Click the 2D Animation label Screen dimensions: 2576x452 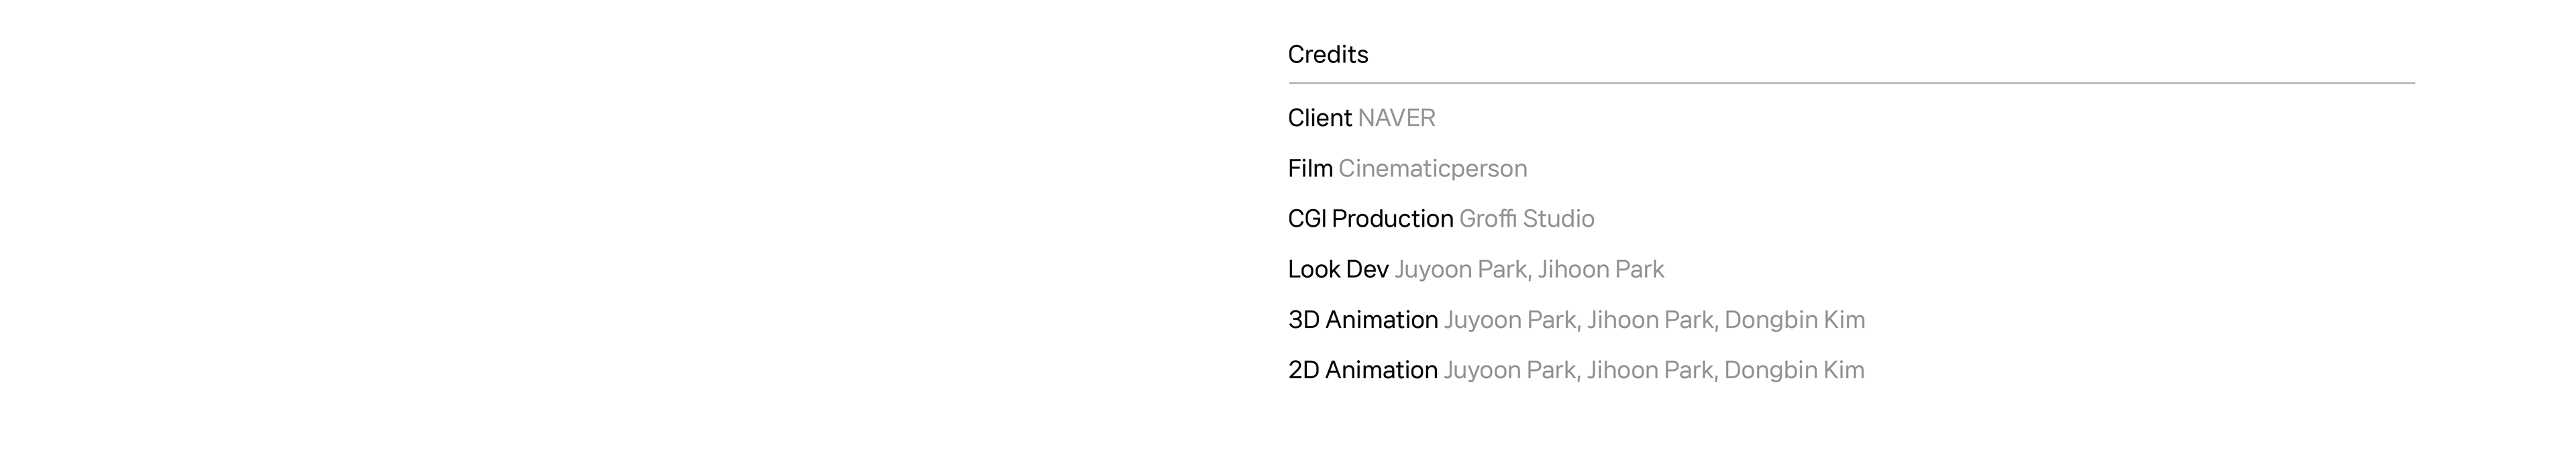pos(1362,370)
